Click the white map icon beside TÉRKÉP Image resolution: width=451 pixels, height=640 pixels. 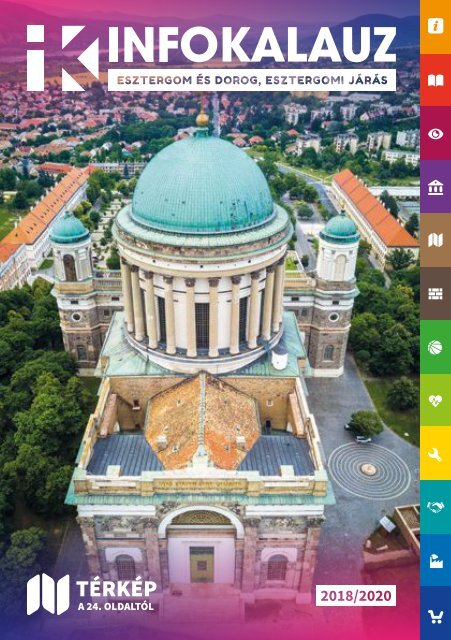coord(48,594)
